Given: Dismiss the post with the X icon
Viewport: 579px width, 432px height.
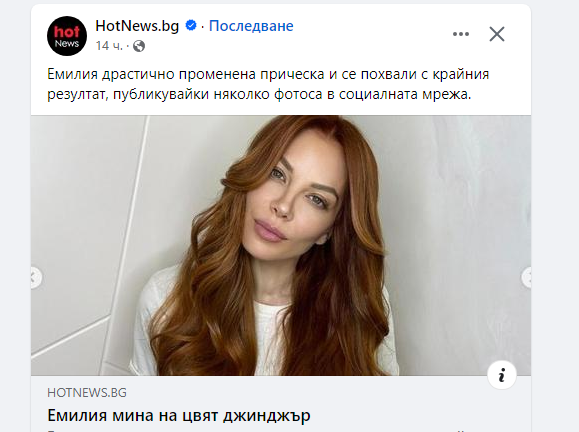Looking at the screenshot, I should (497, 34).
